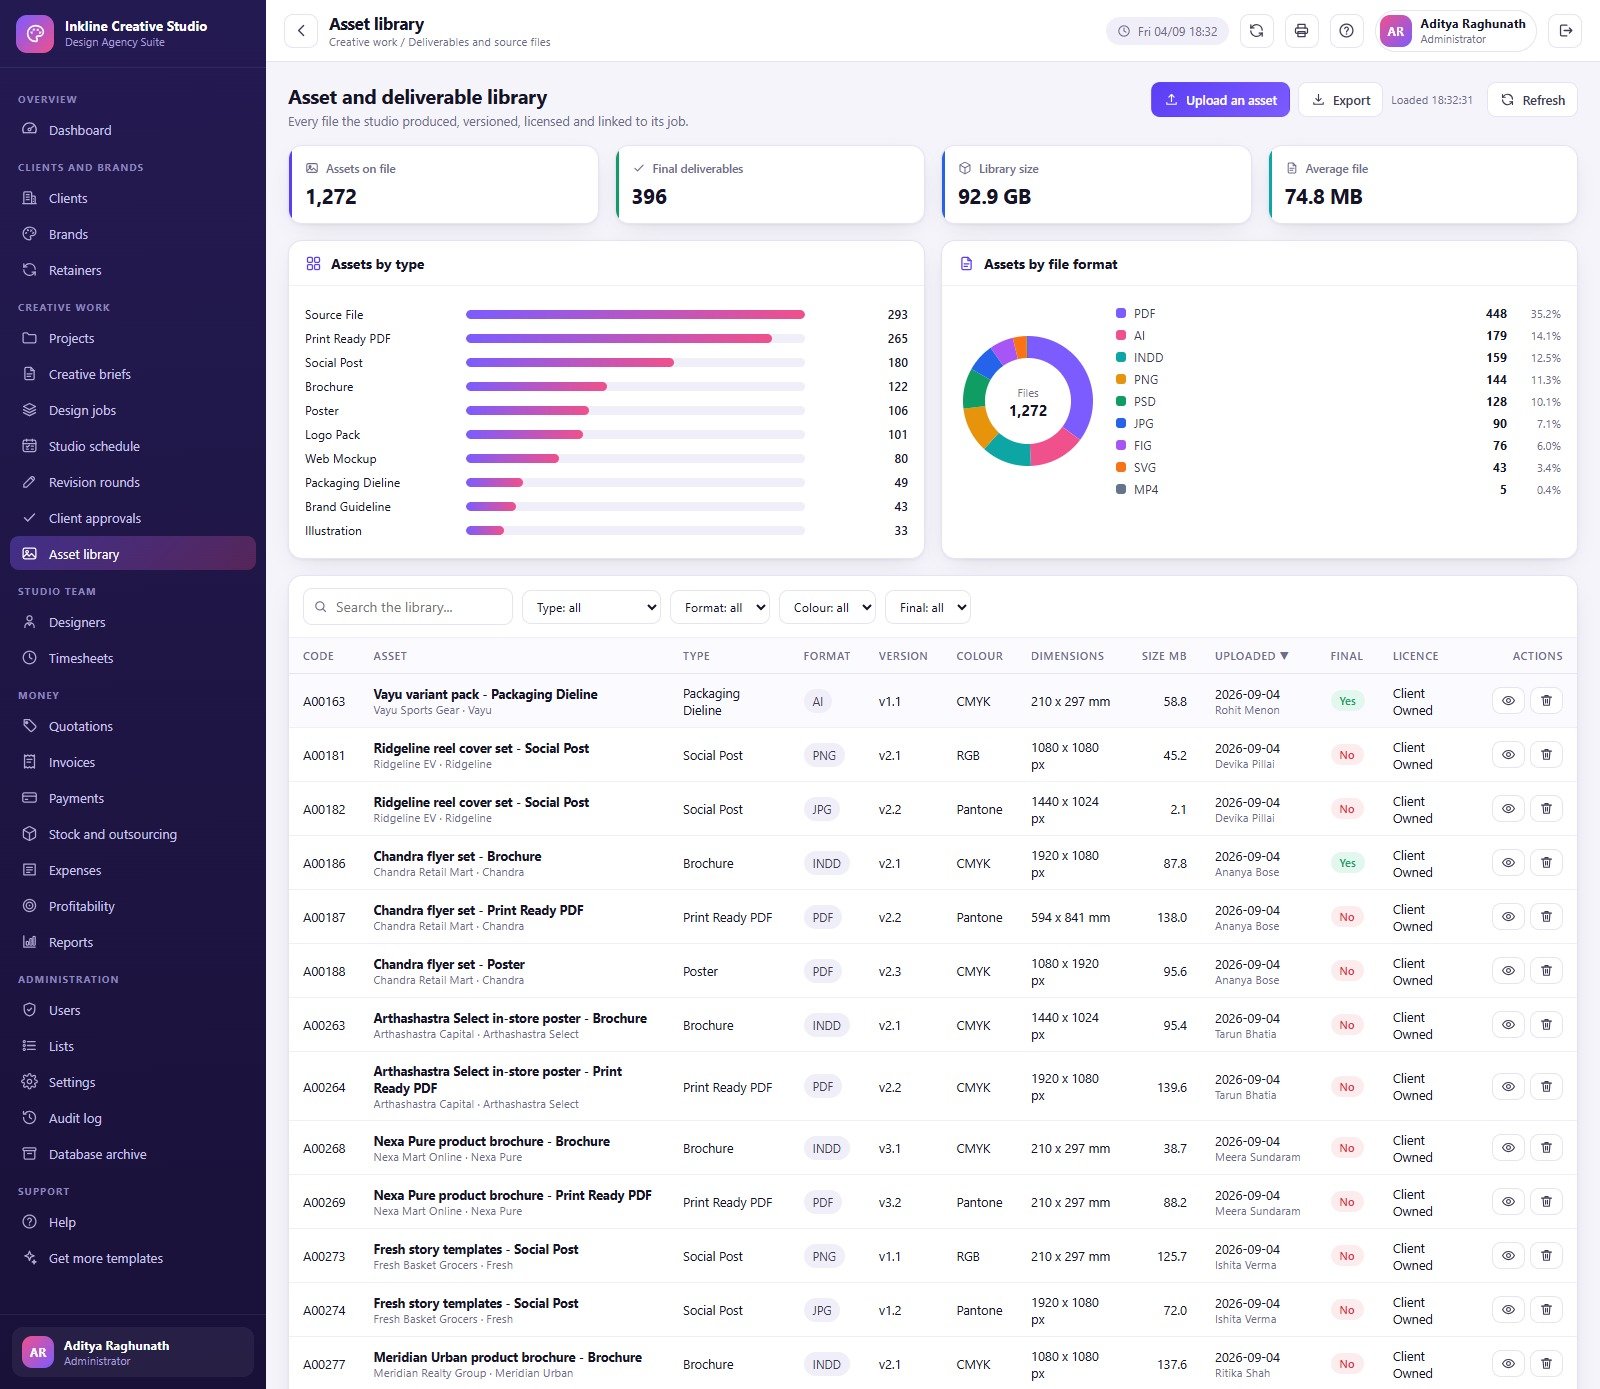
Task: Click the Source File progress bar
Action: coord(635,314)
